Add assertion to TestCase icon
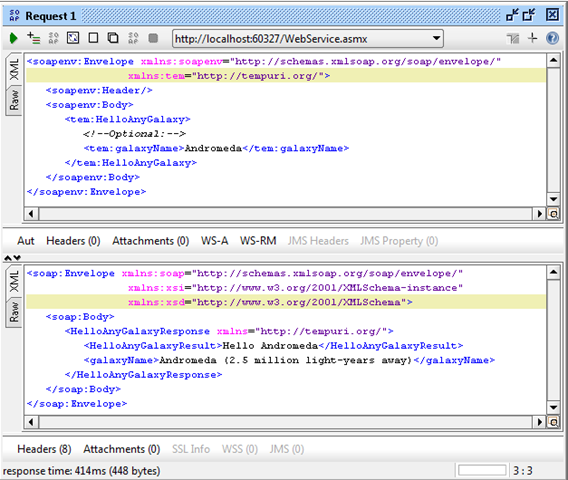568x480 pixels. 34,38
